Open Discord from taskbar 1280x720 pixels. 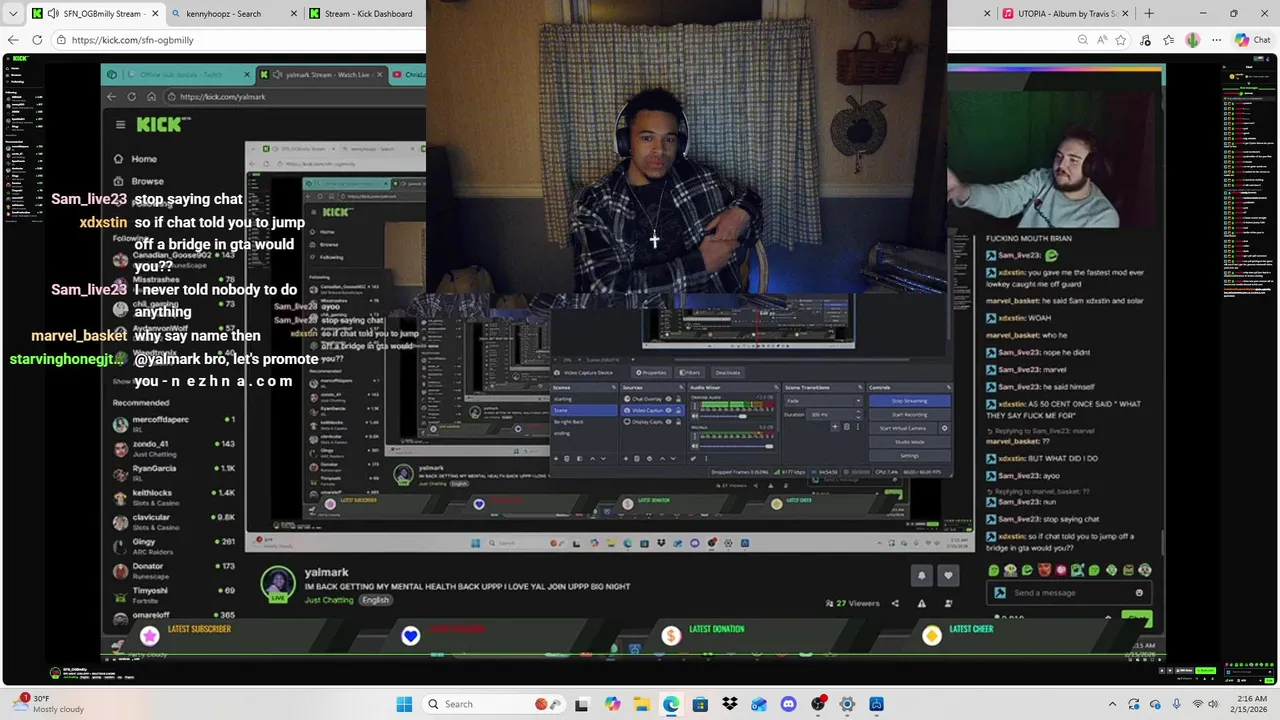(788, 704)
